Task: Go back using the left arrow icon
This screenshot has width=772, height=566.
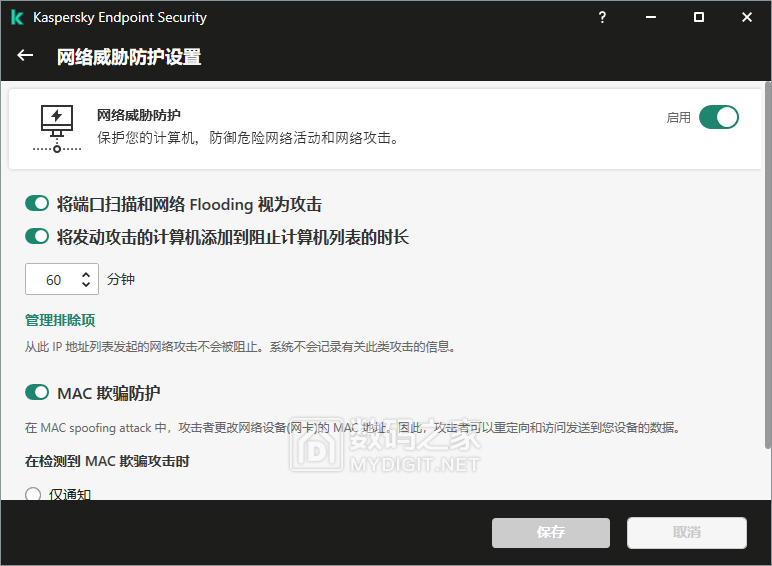Action: [25, 56]
